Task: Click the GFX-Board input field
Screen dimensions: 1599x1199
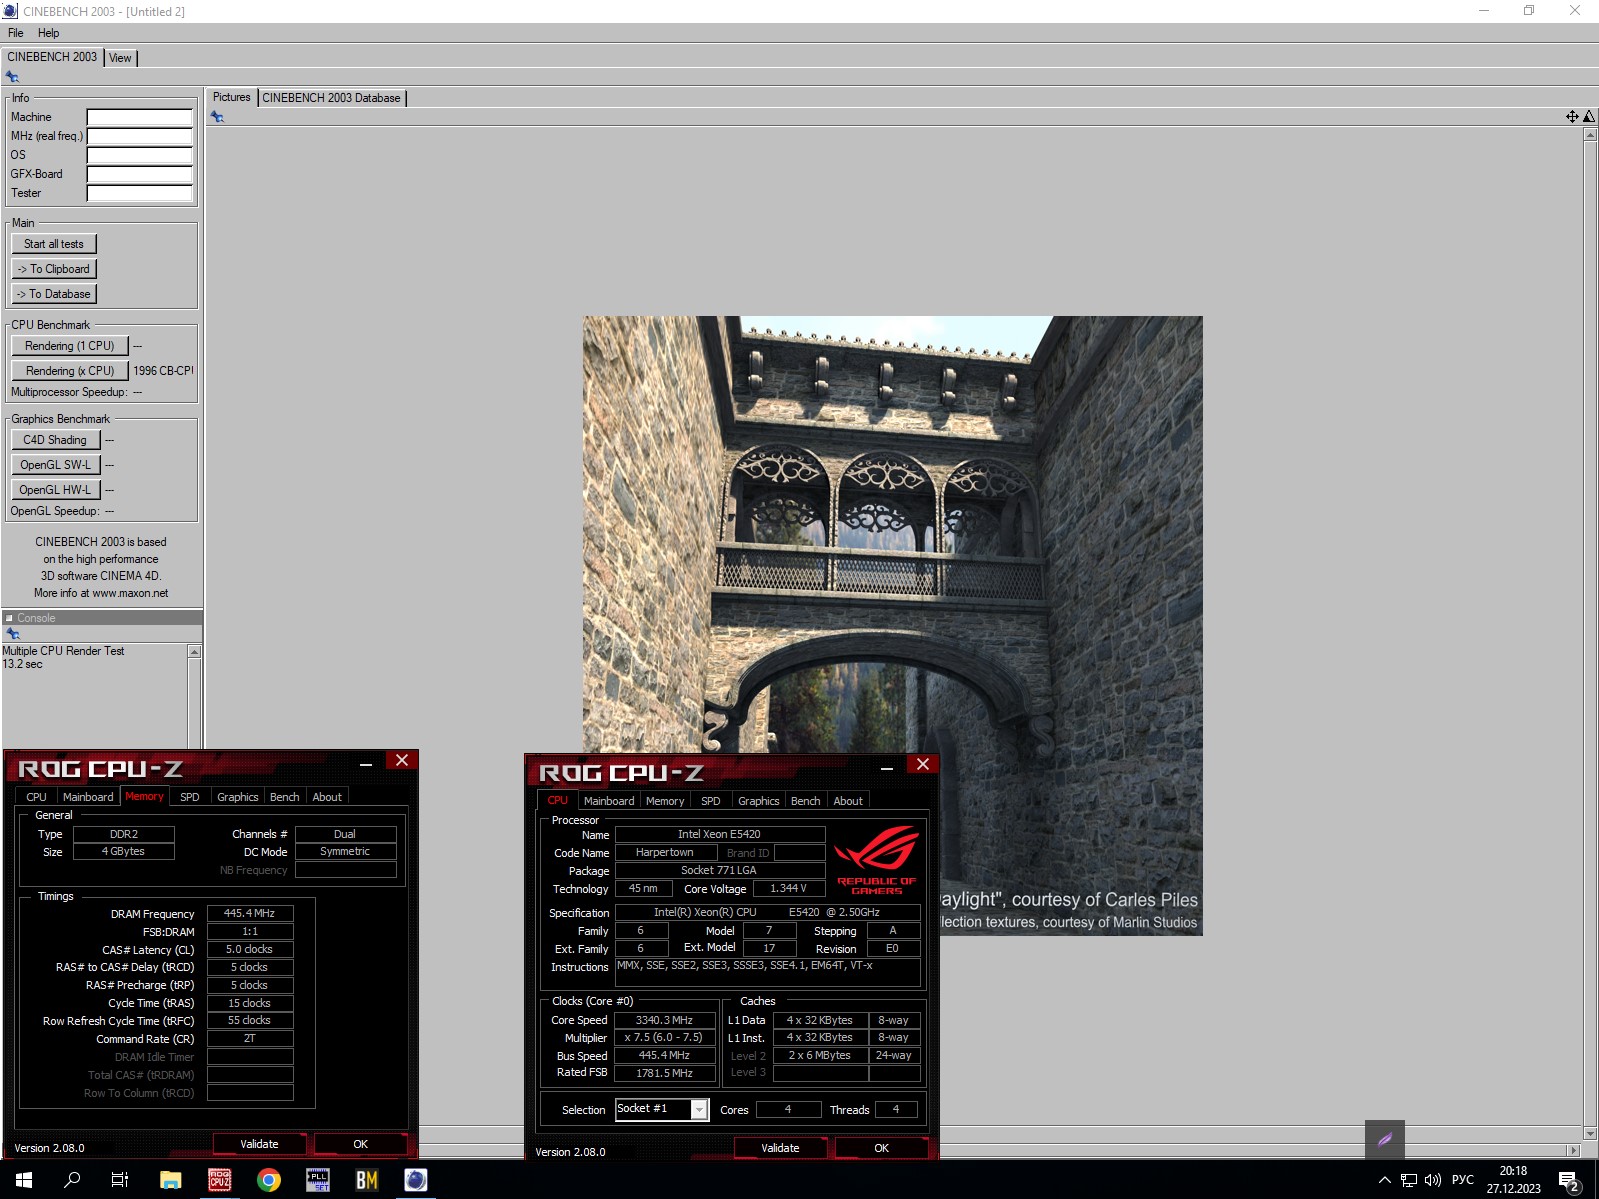Action: tap(139, 174)
